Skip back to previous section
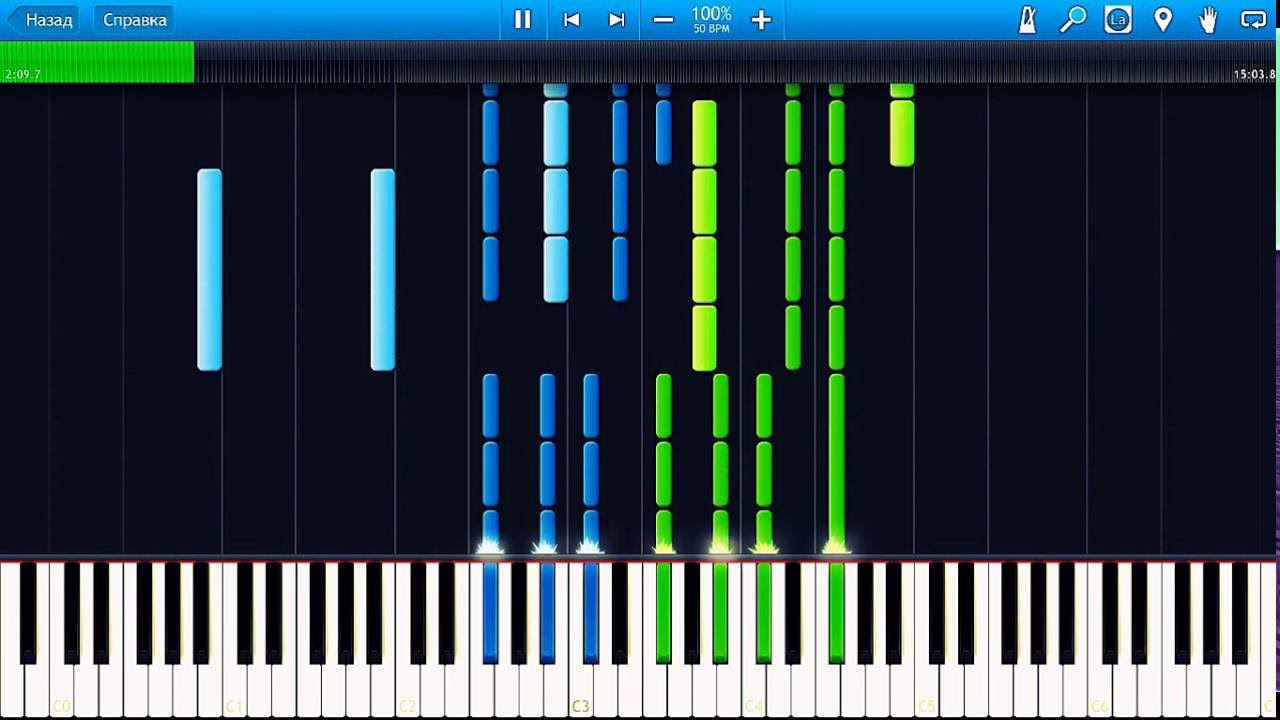This screenshot has height=720, width=1280. tap(571, 19)
